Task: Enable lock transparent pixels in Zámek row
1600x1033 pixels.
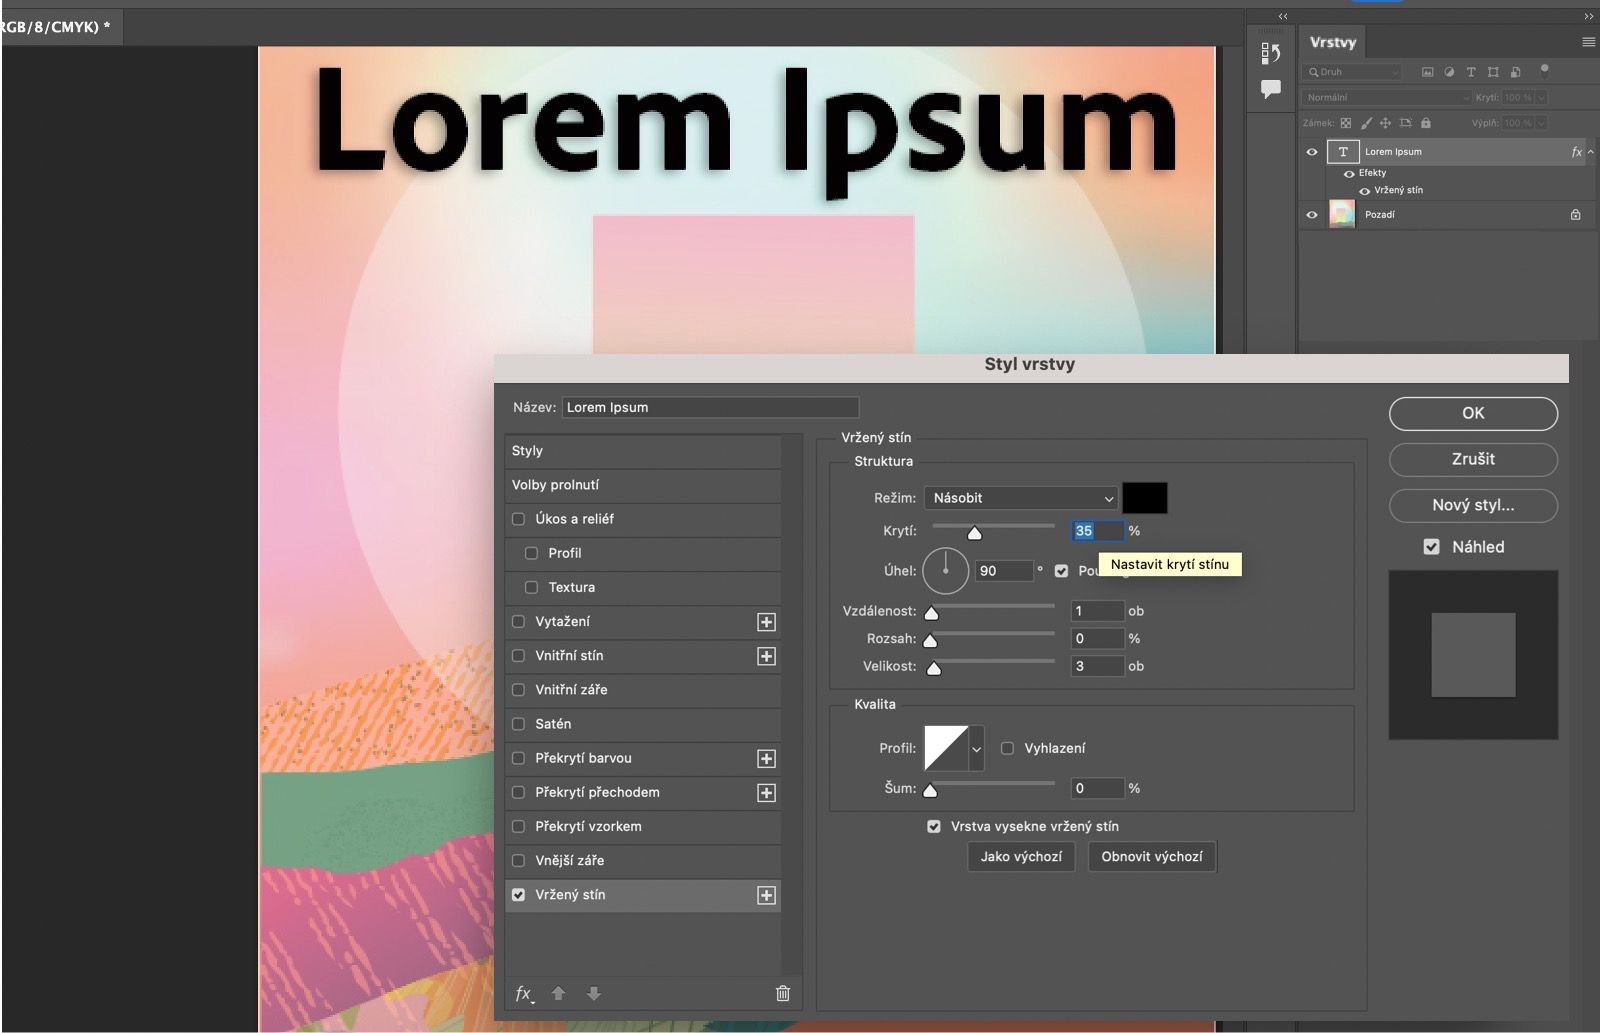Action: coord(1346,123)
